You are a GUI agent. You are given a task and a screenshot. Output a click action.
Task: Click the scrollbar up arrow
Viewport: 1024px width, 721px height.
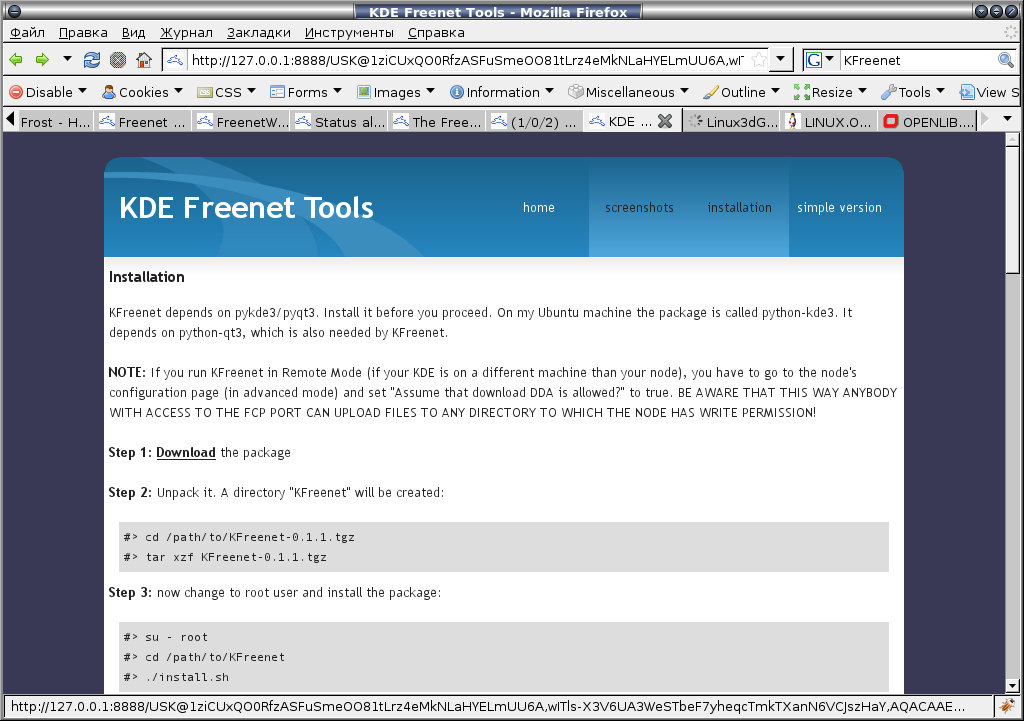pyautogui.click(x=1013, y=138)
